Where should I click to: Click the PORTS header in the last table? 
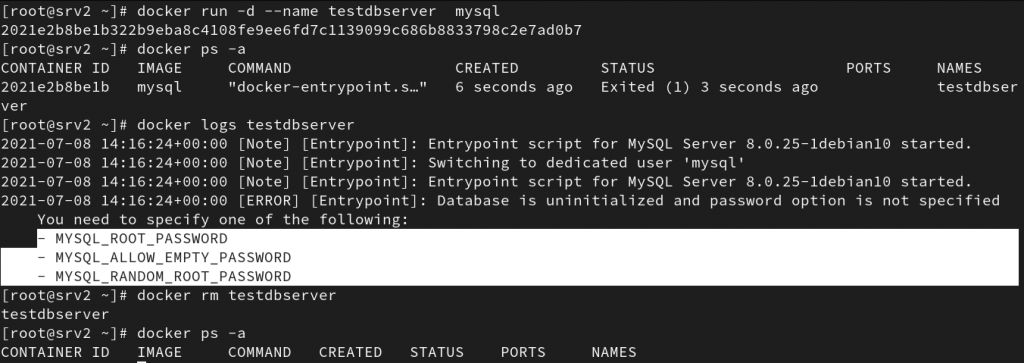click(x=523, y=352)
